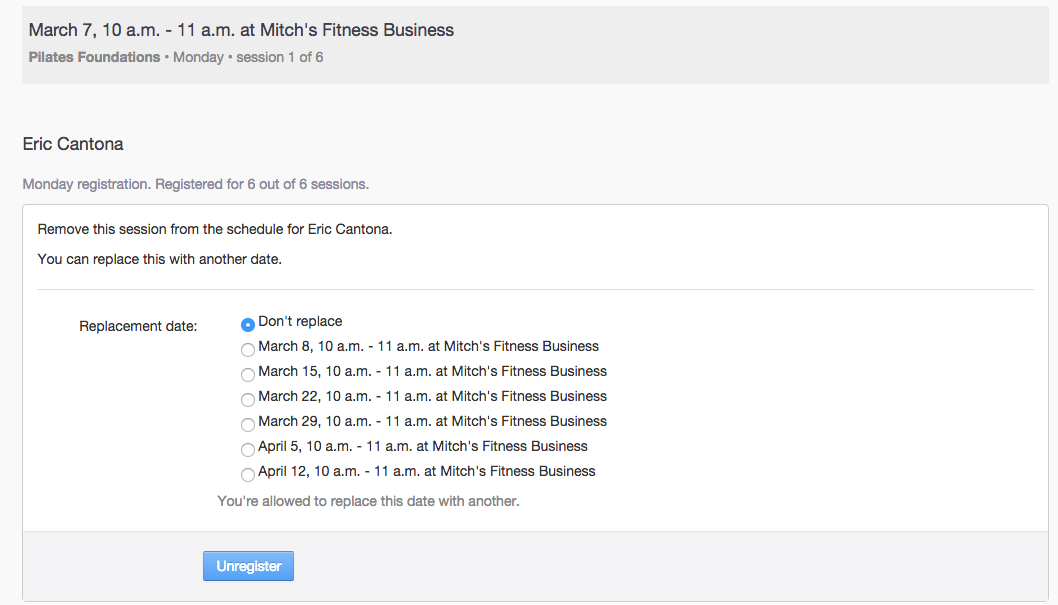
Task: Click the "Remove this session from the schedule" line
Action: click(x=215, y=229)
